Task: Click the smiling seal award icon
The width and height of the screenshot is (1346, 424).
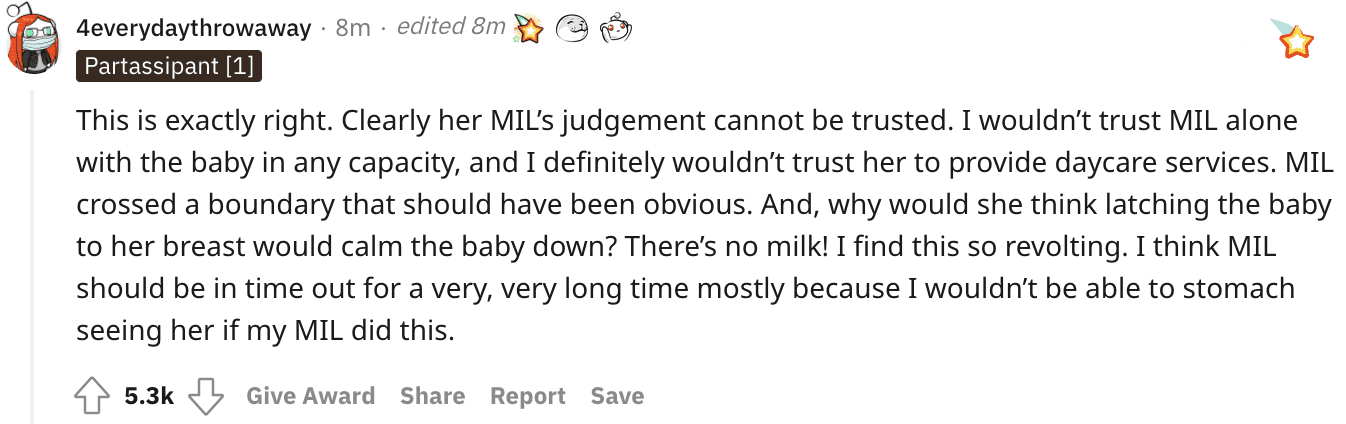Action: 571,29
